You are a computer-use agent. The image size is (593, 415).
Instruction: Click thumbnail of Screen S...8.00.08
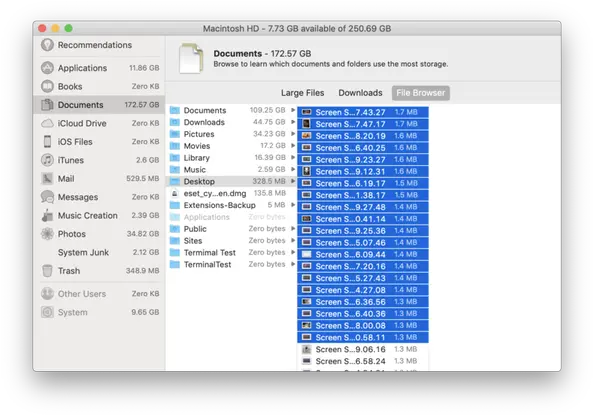pyautogui.click(x=307, y=326)
